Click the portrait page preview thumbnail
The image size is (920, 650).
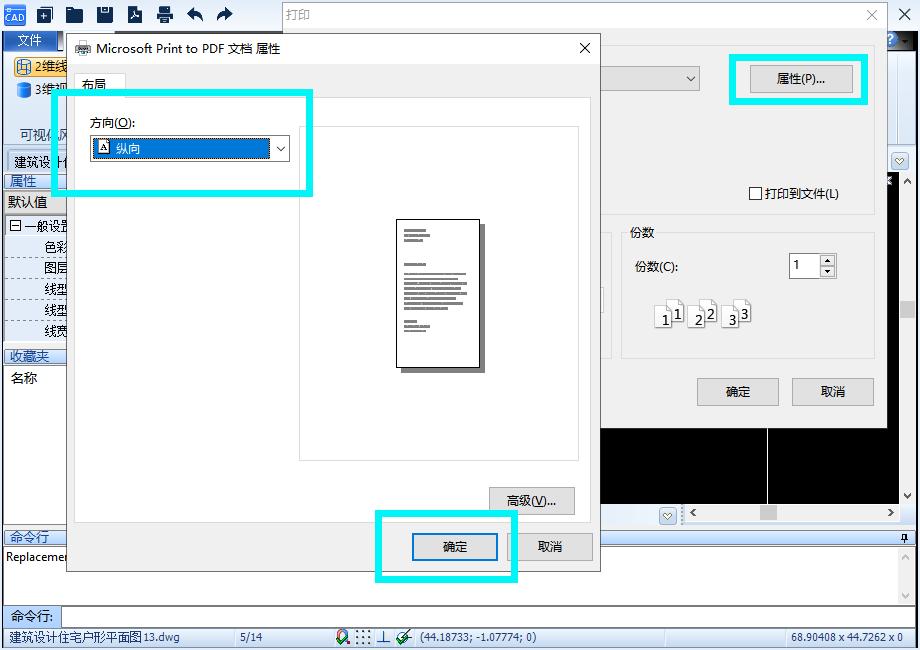tap(438, 294)
